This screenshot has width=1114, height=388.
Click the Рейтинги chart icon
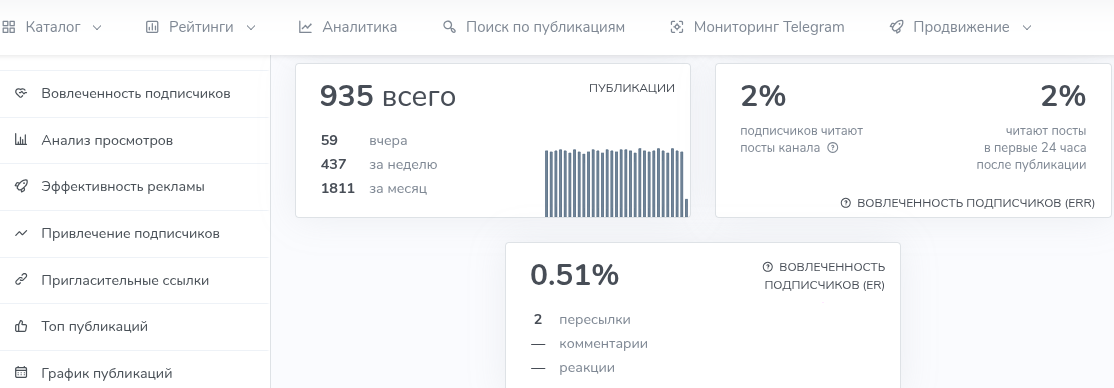pyautogui.click(x=151, y=27)
